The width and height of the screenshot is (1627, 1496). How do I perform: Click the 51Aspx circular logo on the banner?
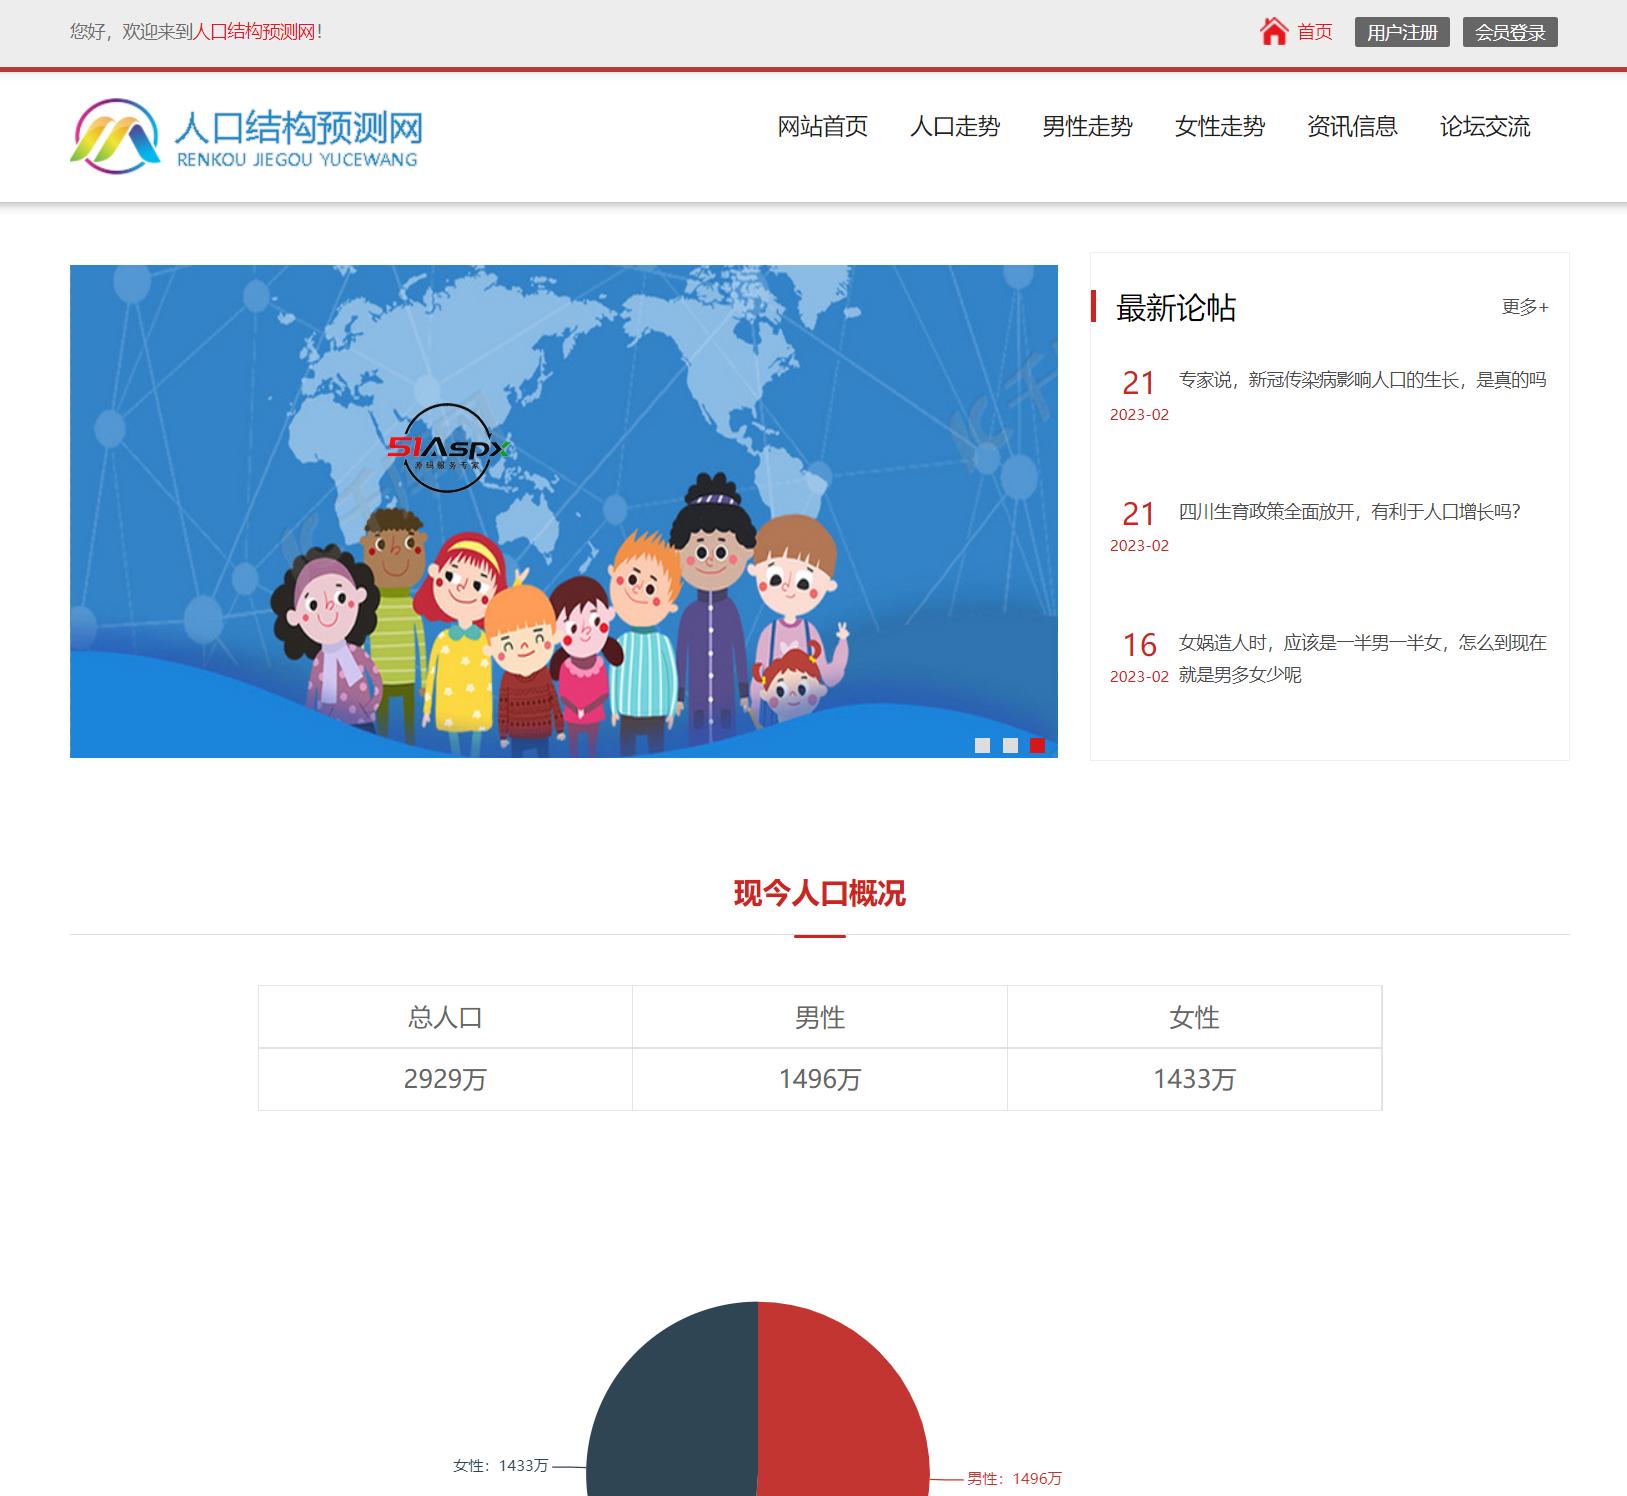[448, 448]
